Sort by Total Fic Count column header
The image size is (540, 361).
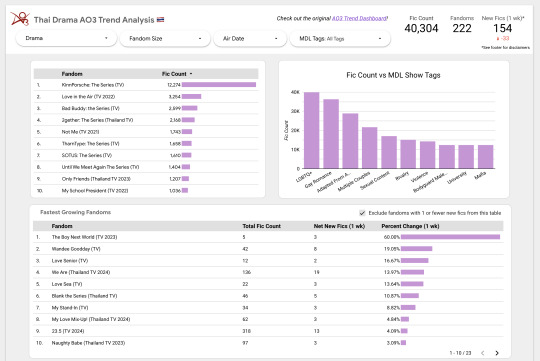pyautogui.click(x=261, y=226)
